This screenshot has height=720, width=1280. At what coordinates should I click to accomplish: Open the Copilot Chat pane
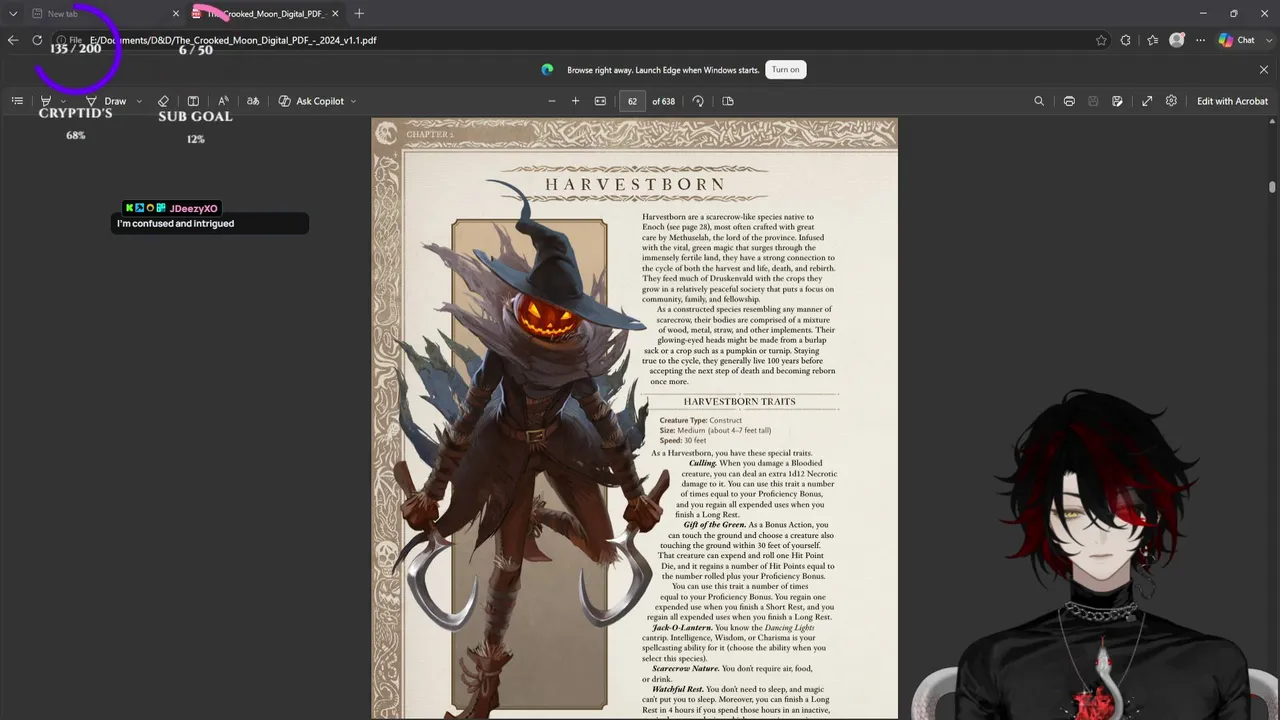(x=1237, y=40)
